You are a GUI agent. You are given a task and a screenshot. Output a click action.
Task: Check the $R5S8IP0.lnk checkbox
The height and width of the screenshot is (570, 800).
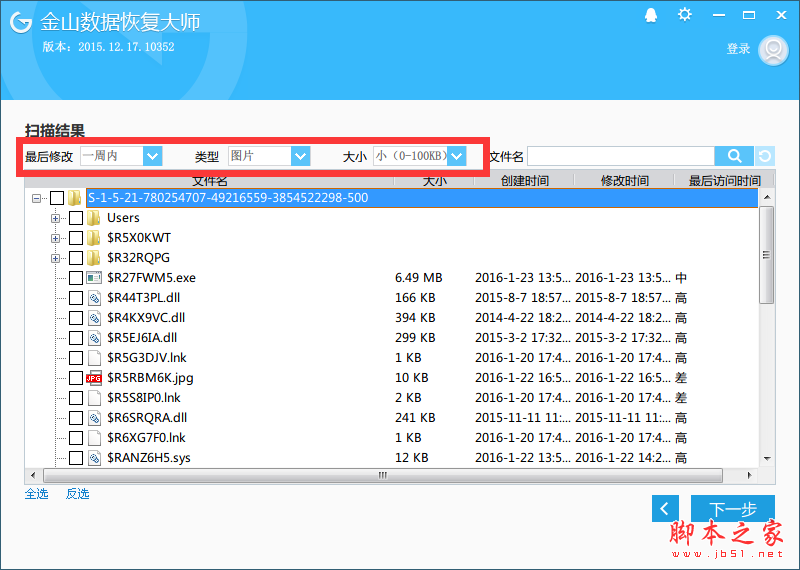pyautogui.click(x=76, y=398)
